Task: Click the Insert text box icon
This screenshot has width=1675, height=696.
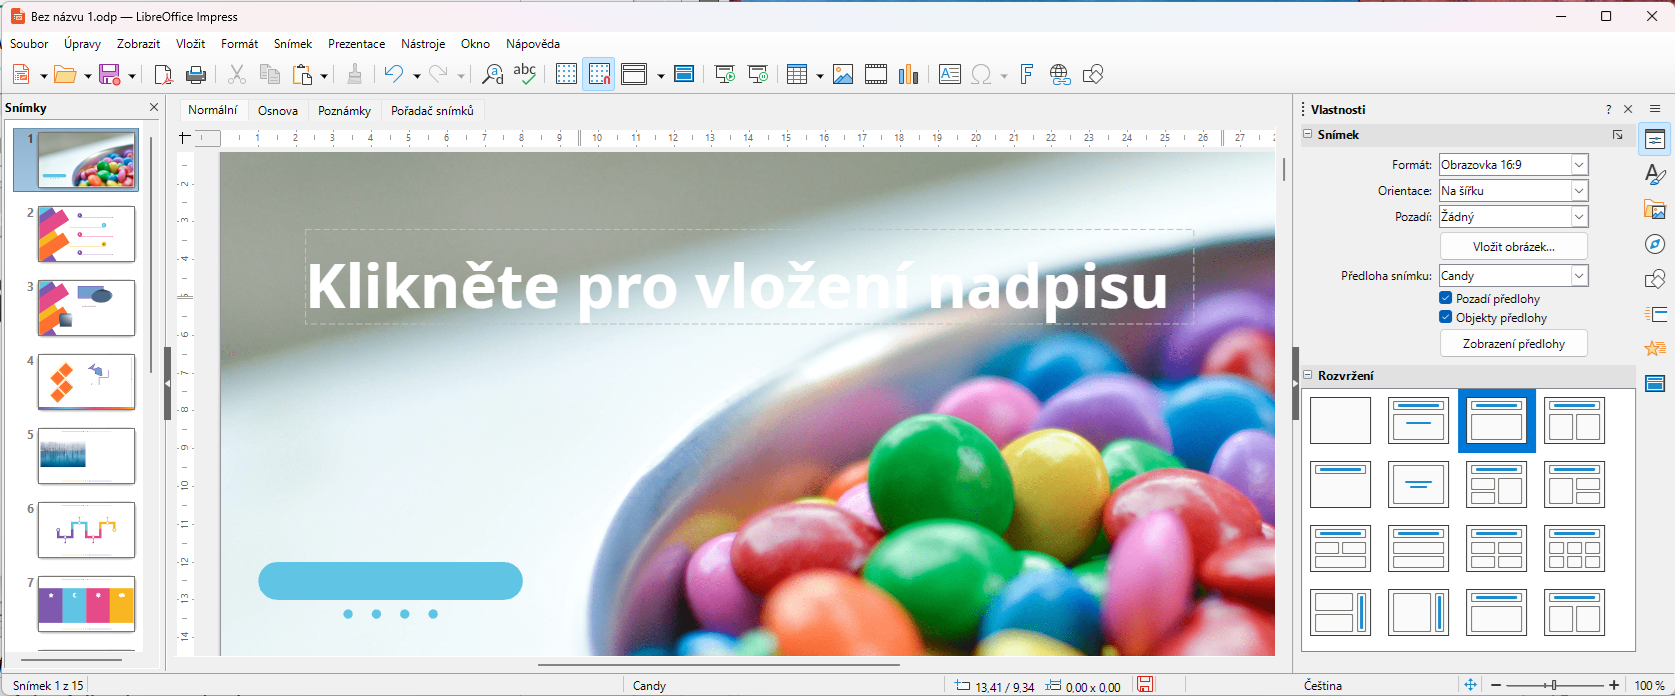Action: tap(950, 74)
